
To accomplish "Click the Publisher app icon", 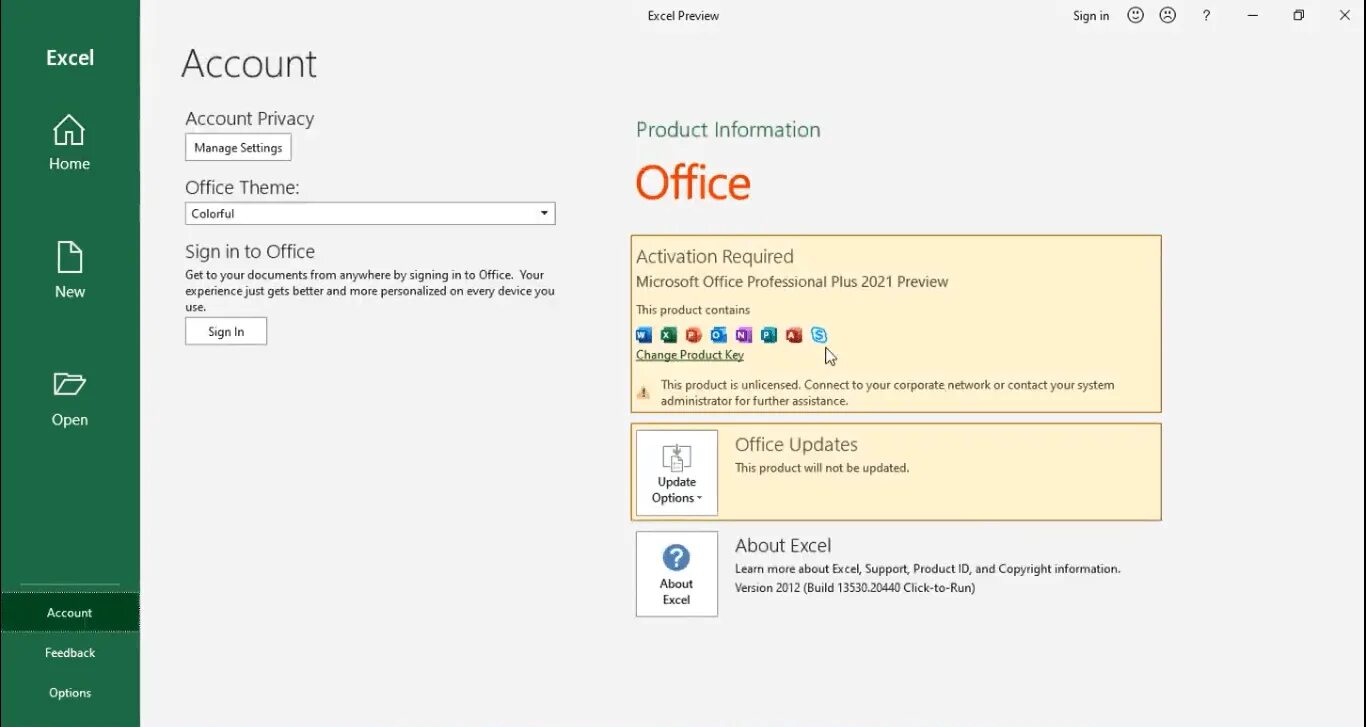I will pyautogui.click(x=769, y=335).
